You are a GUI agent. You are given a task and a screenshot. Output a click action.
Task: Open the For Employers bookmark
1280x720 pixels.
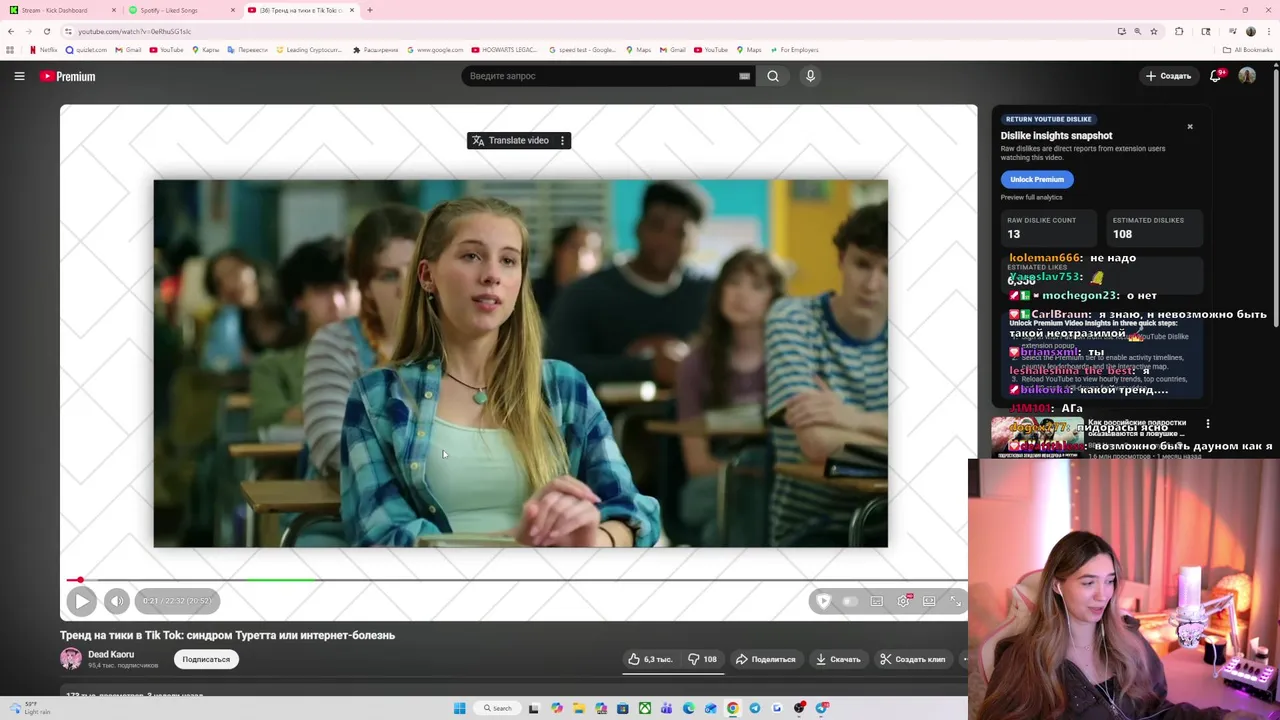[x=794, y=50]
